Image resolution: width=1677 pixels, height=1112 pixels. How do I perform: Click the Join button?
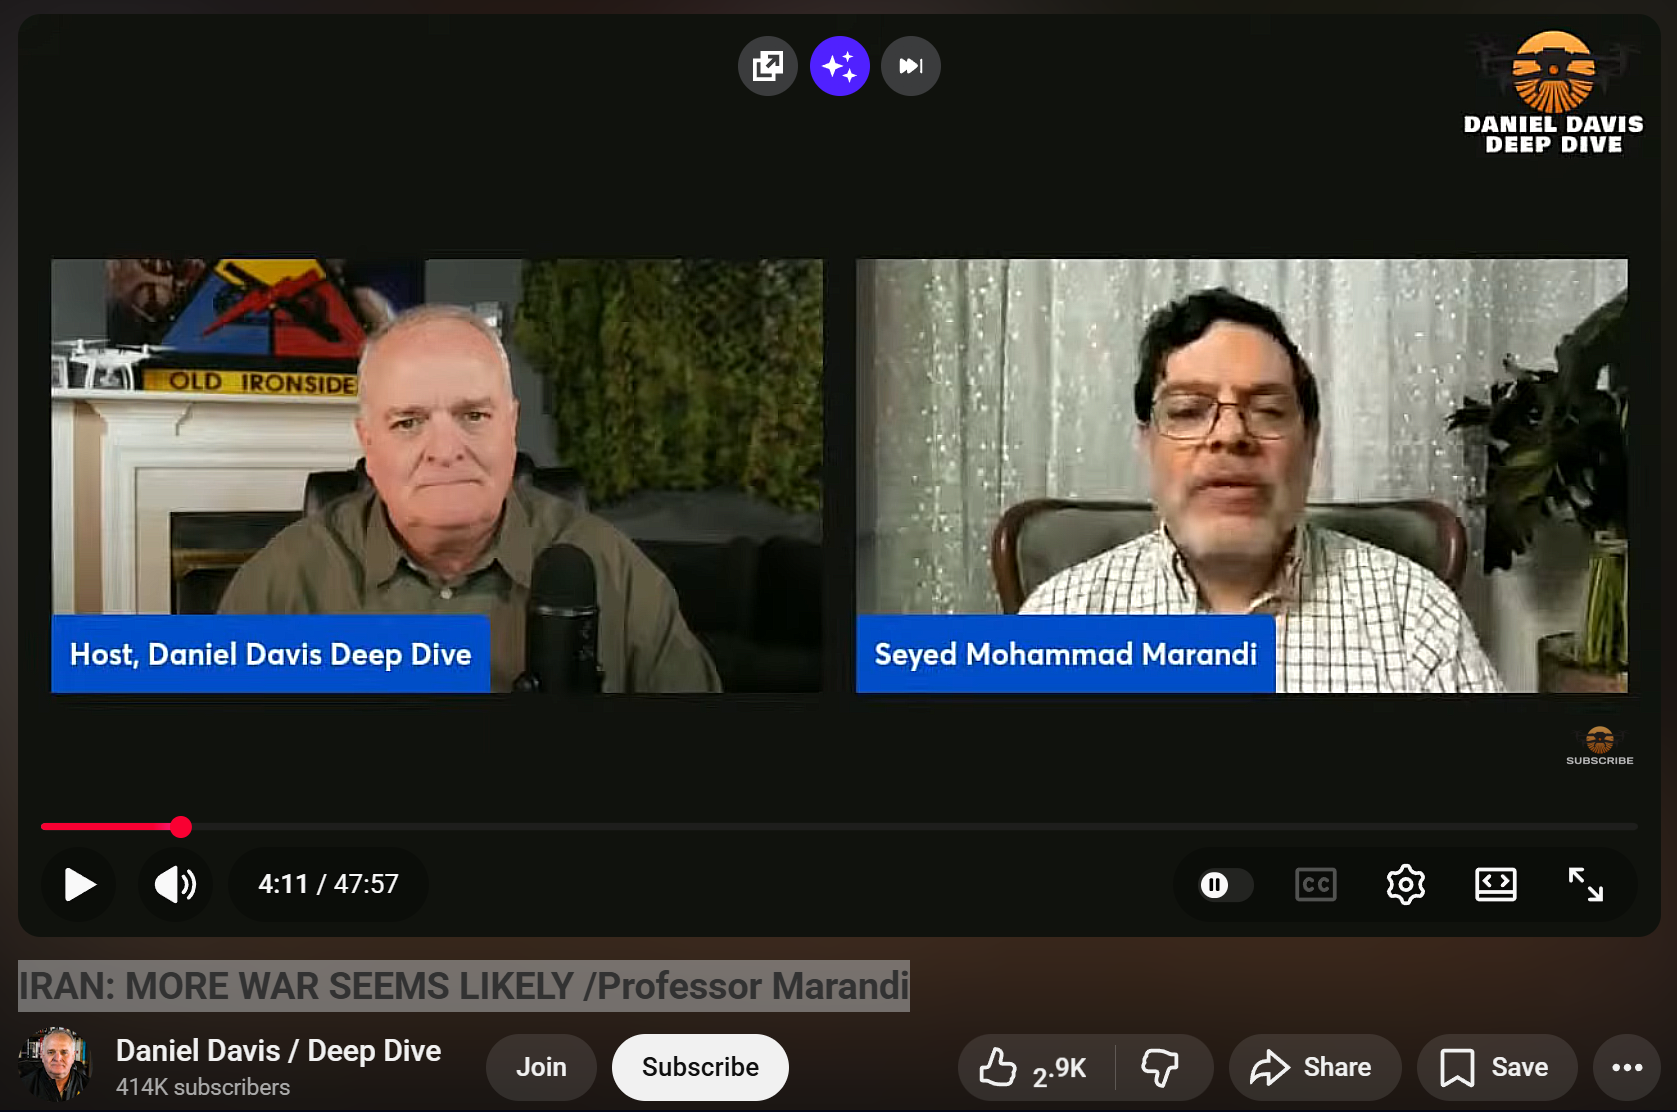pyautogui.click(x=541, y=1067)
